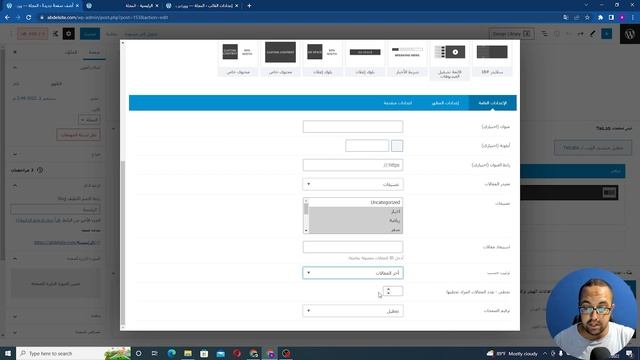Reload the page with refresh icon

pos(29,18)
